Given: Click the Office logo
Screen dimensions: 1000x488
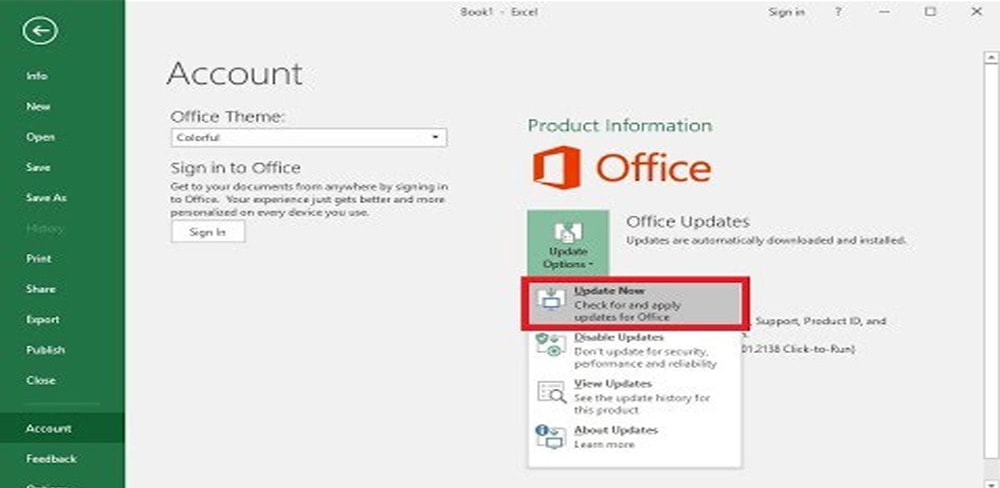Looking at the screenshot, I should pyautogui.click(x=622, y=168).
